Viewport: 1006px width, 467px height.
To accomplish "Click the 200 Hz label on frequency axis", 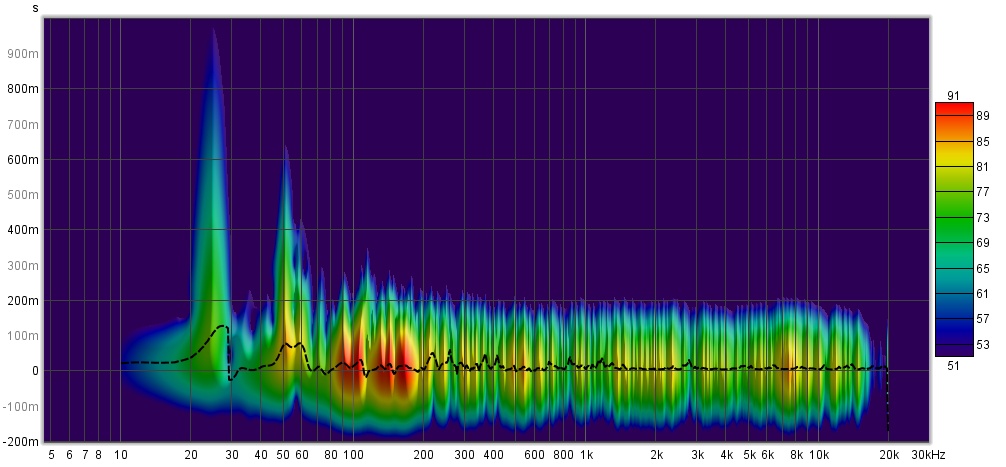I will pyautogui.click(x=423, y=455).
